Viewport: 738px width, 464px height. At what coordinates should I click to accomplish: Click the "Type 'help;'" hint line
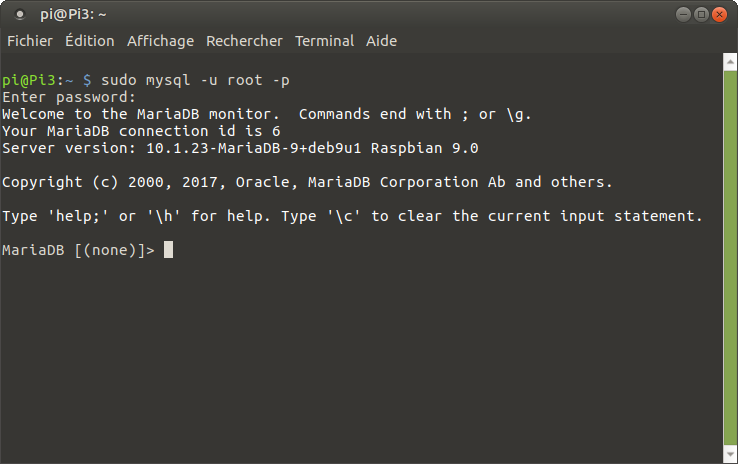(352, 216)
